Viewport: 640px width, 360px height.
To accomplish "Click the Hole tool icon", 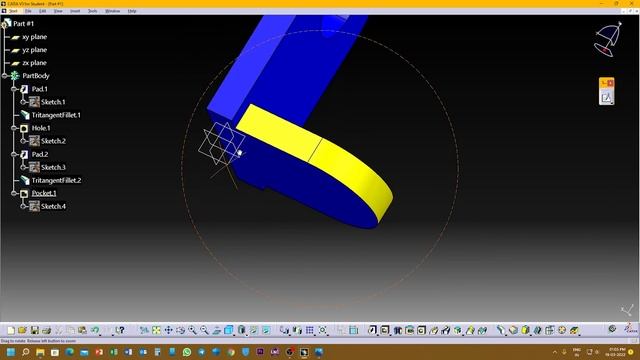I will click(421, 330).
